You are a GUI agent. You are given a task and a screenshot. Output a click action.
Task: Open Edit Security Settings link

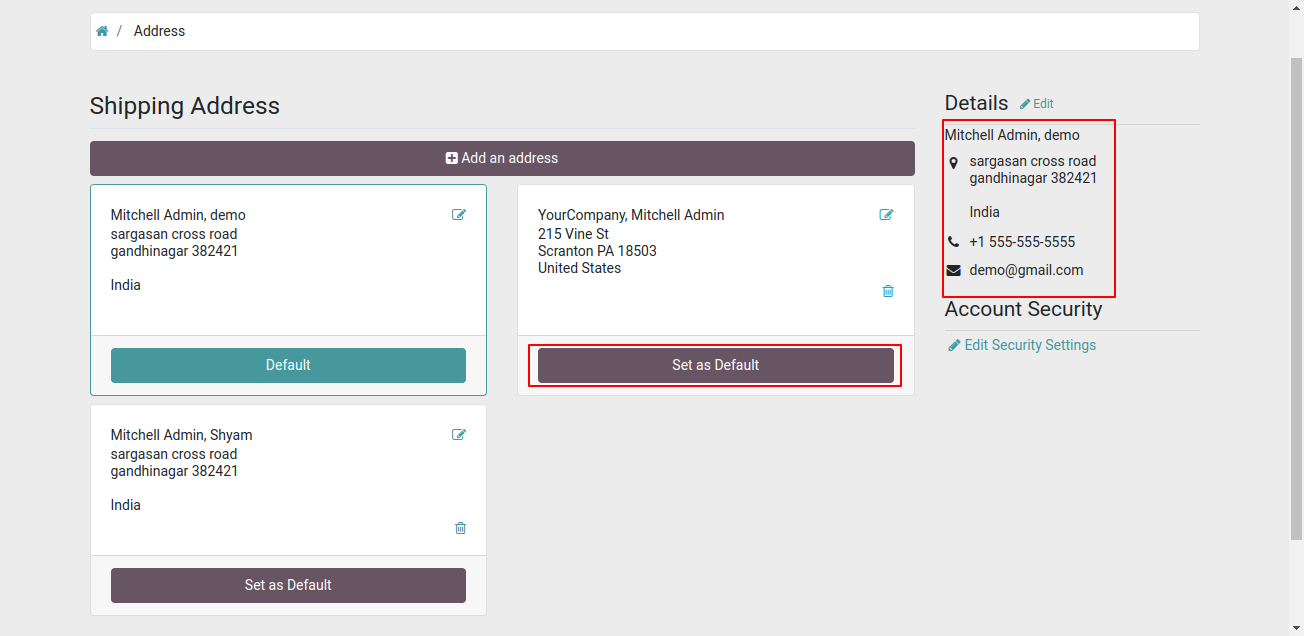(1022, 345)
